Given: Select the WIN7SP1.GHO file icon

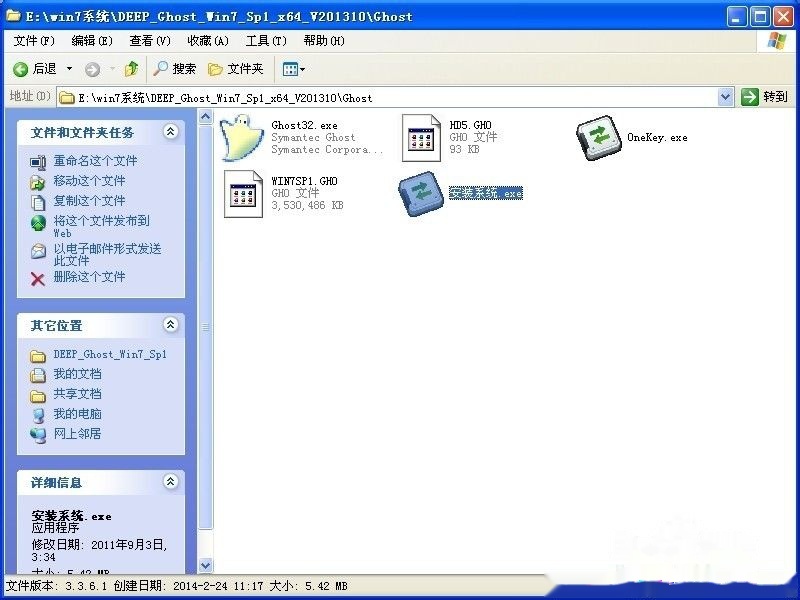Looking at the screenshot, I should (x=243, y=194).
